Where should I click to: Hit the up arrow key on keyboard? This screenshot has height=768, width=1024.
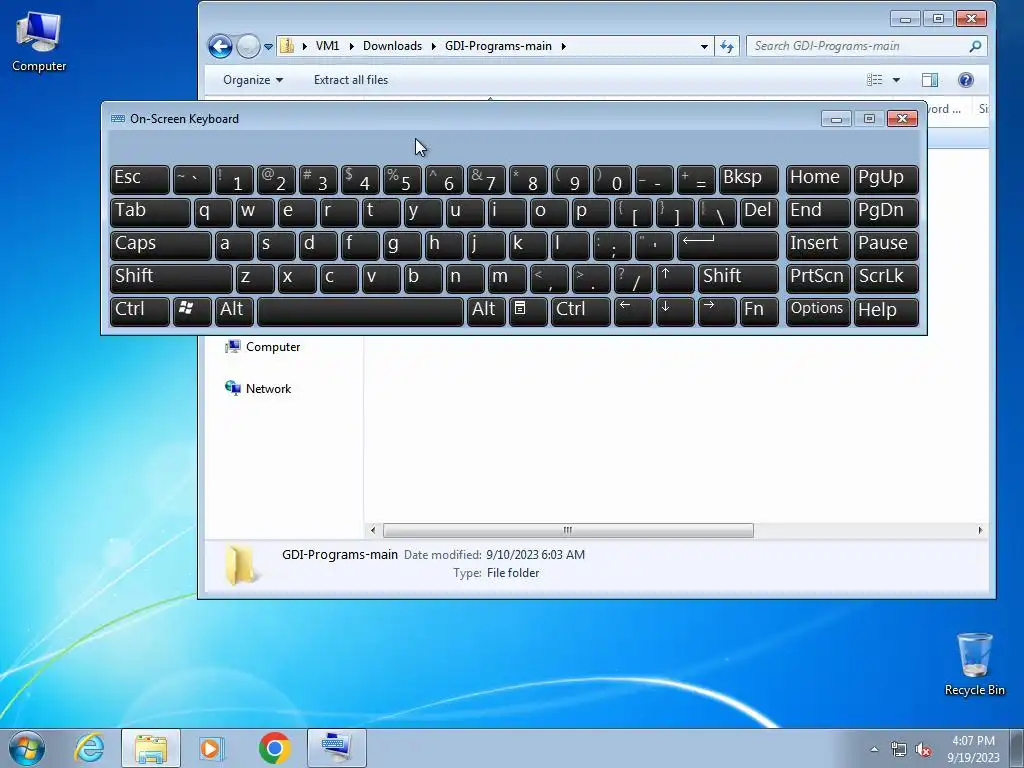[675, 278]
